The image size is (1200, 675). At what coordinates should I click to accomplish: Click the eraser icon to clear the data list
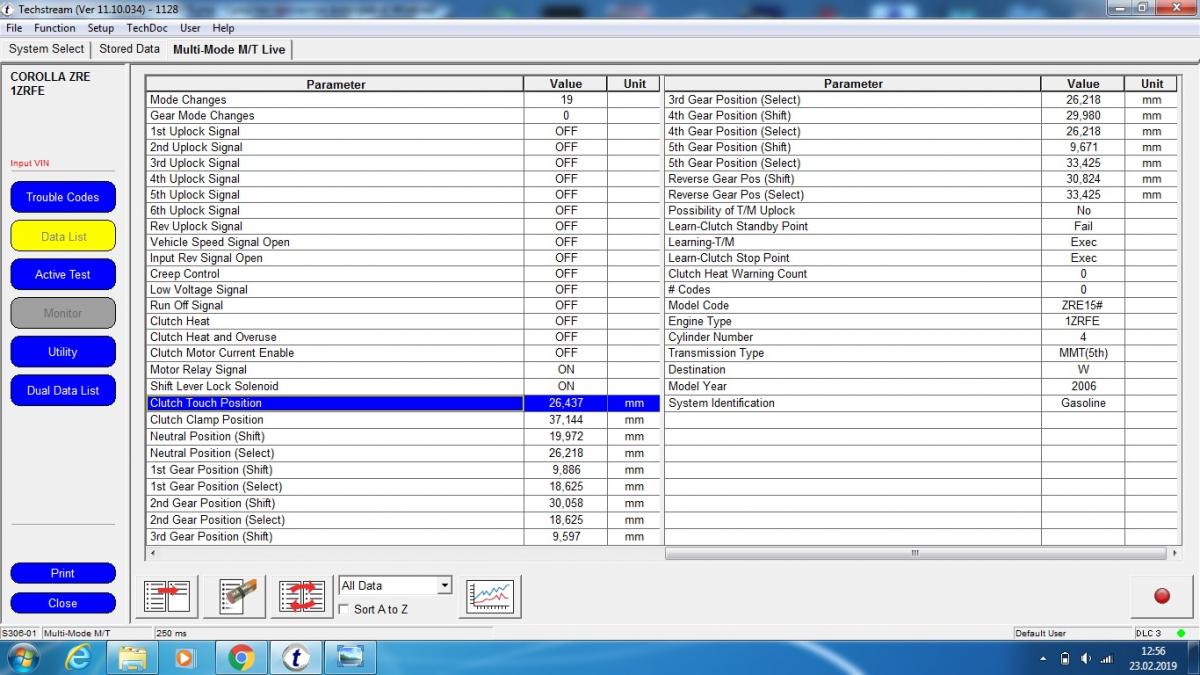pyautogui.click(x=234, y=597)
